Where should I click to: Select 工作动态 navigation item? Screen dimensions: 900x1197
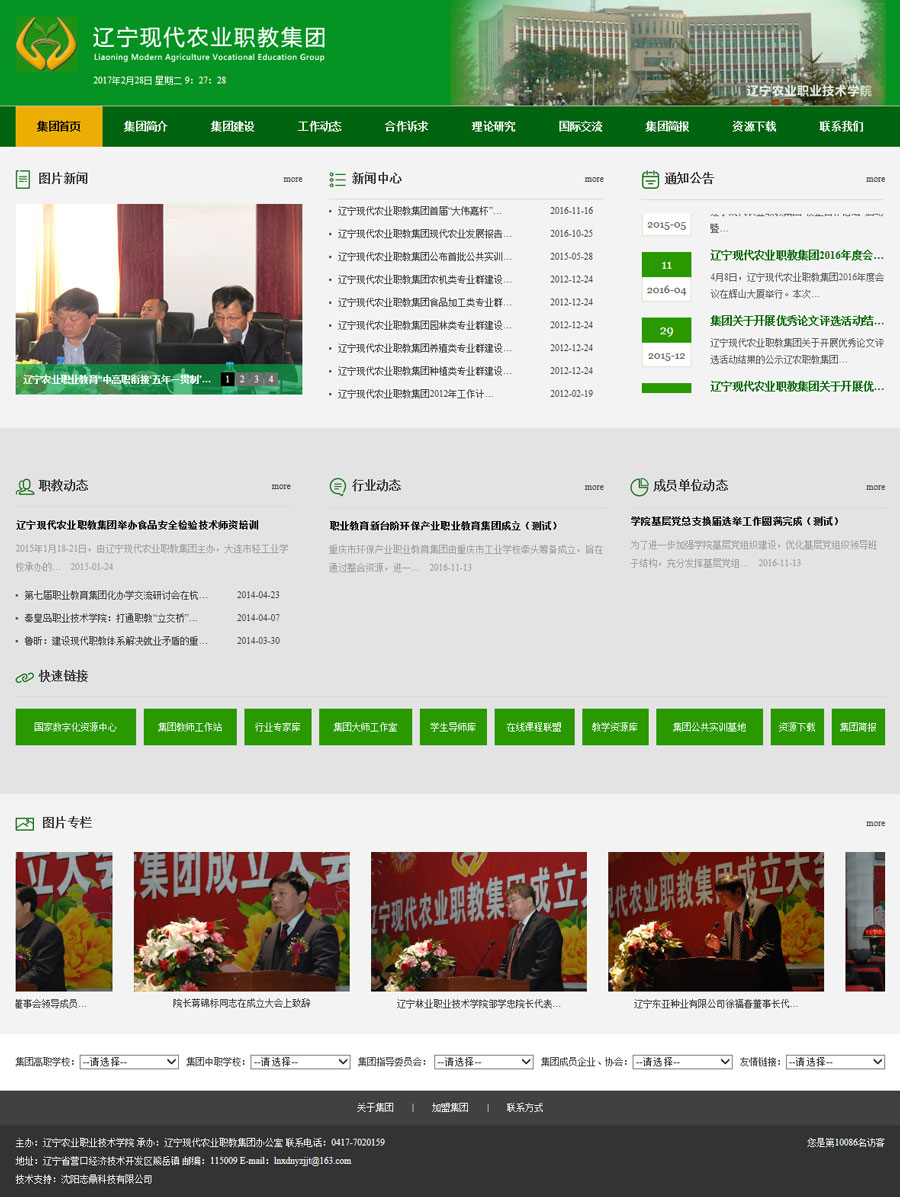(320, 126)
